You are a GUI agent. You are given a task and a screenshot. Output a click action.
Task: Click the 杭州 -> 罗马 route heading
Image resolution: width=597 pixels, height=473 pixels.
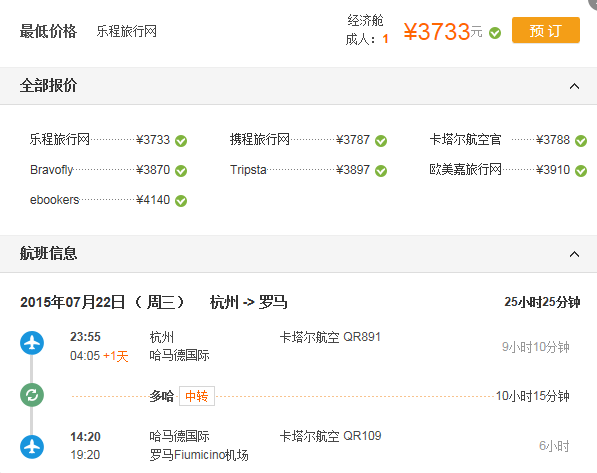tap(249, 302)
